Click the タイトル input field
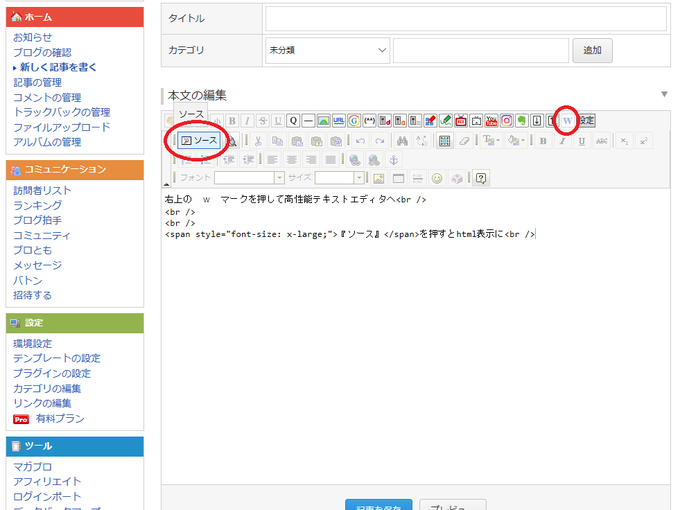This screenshot has width=680, height=510. click(466, 18)
